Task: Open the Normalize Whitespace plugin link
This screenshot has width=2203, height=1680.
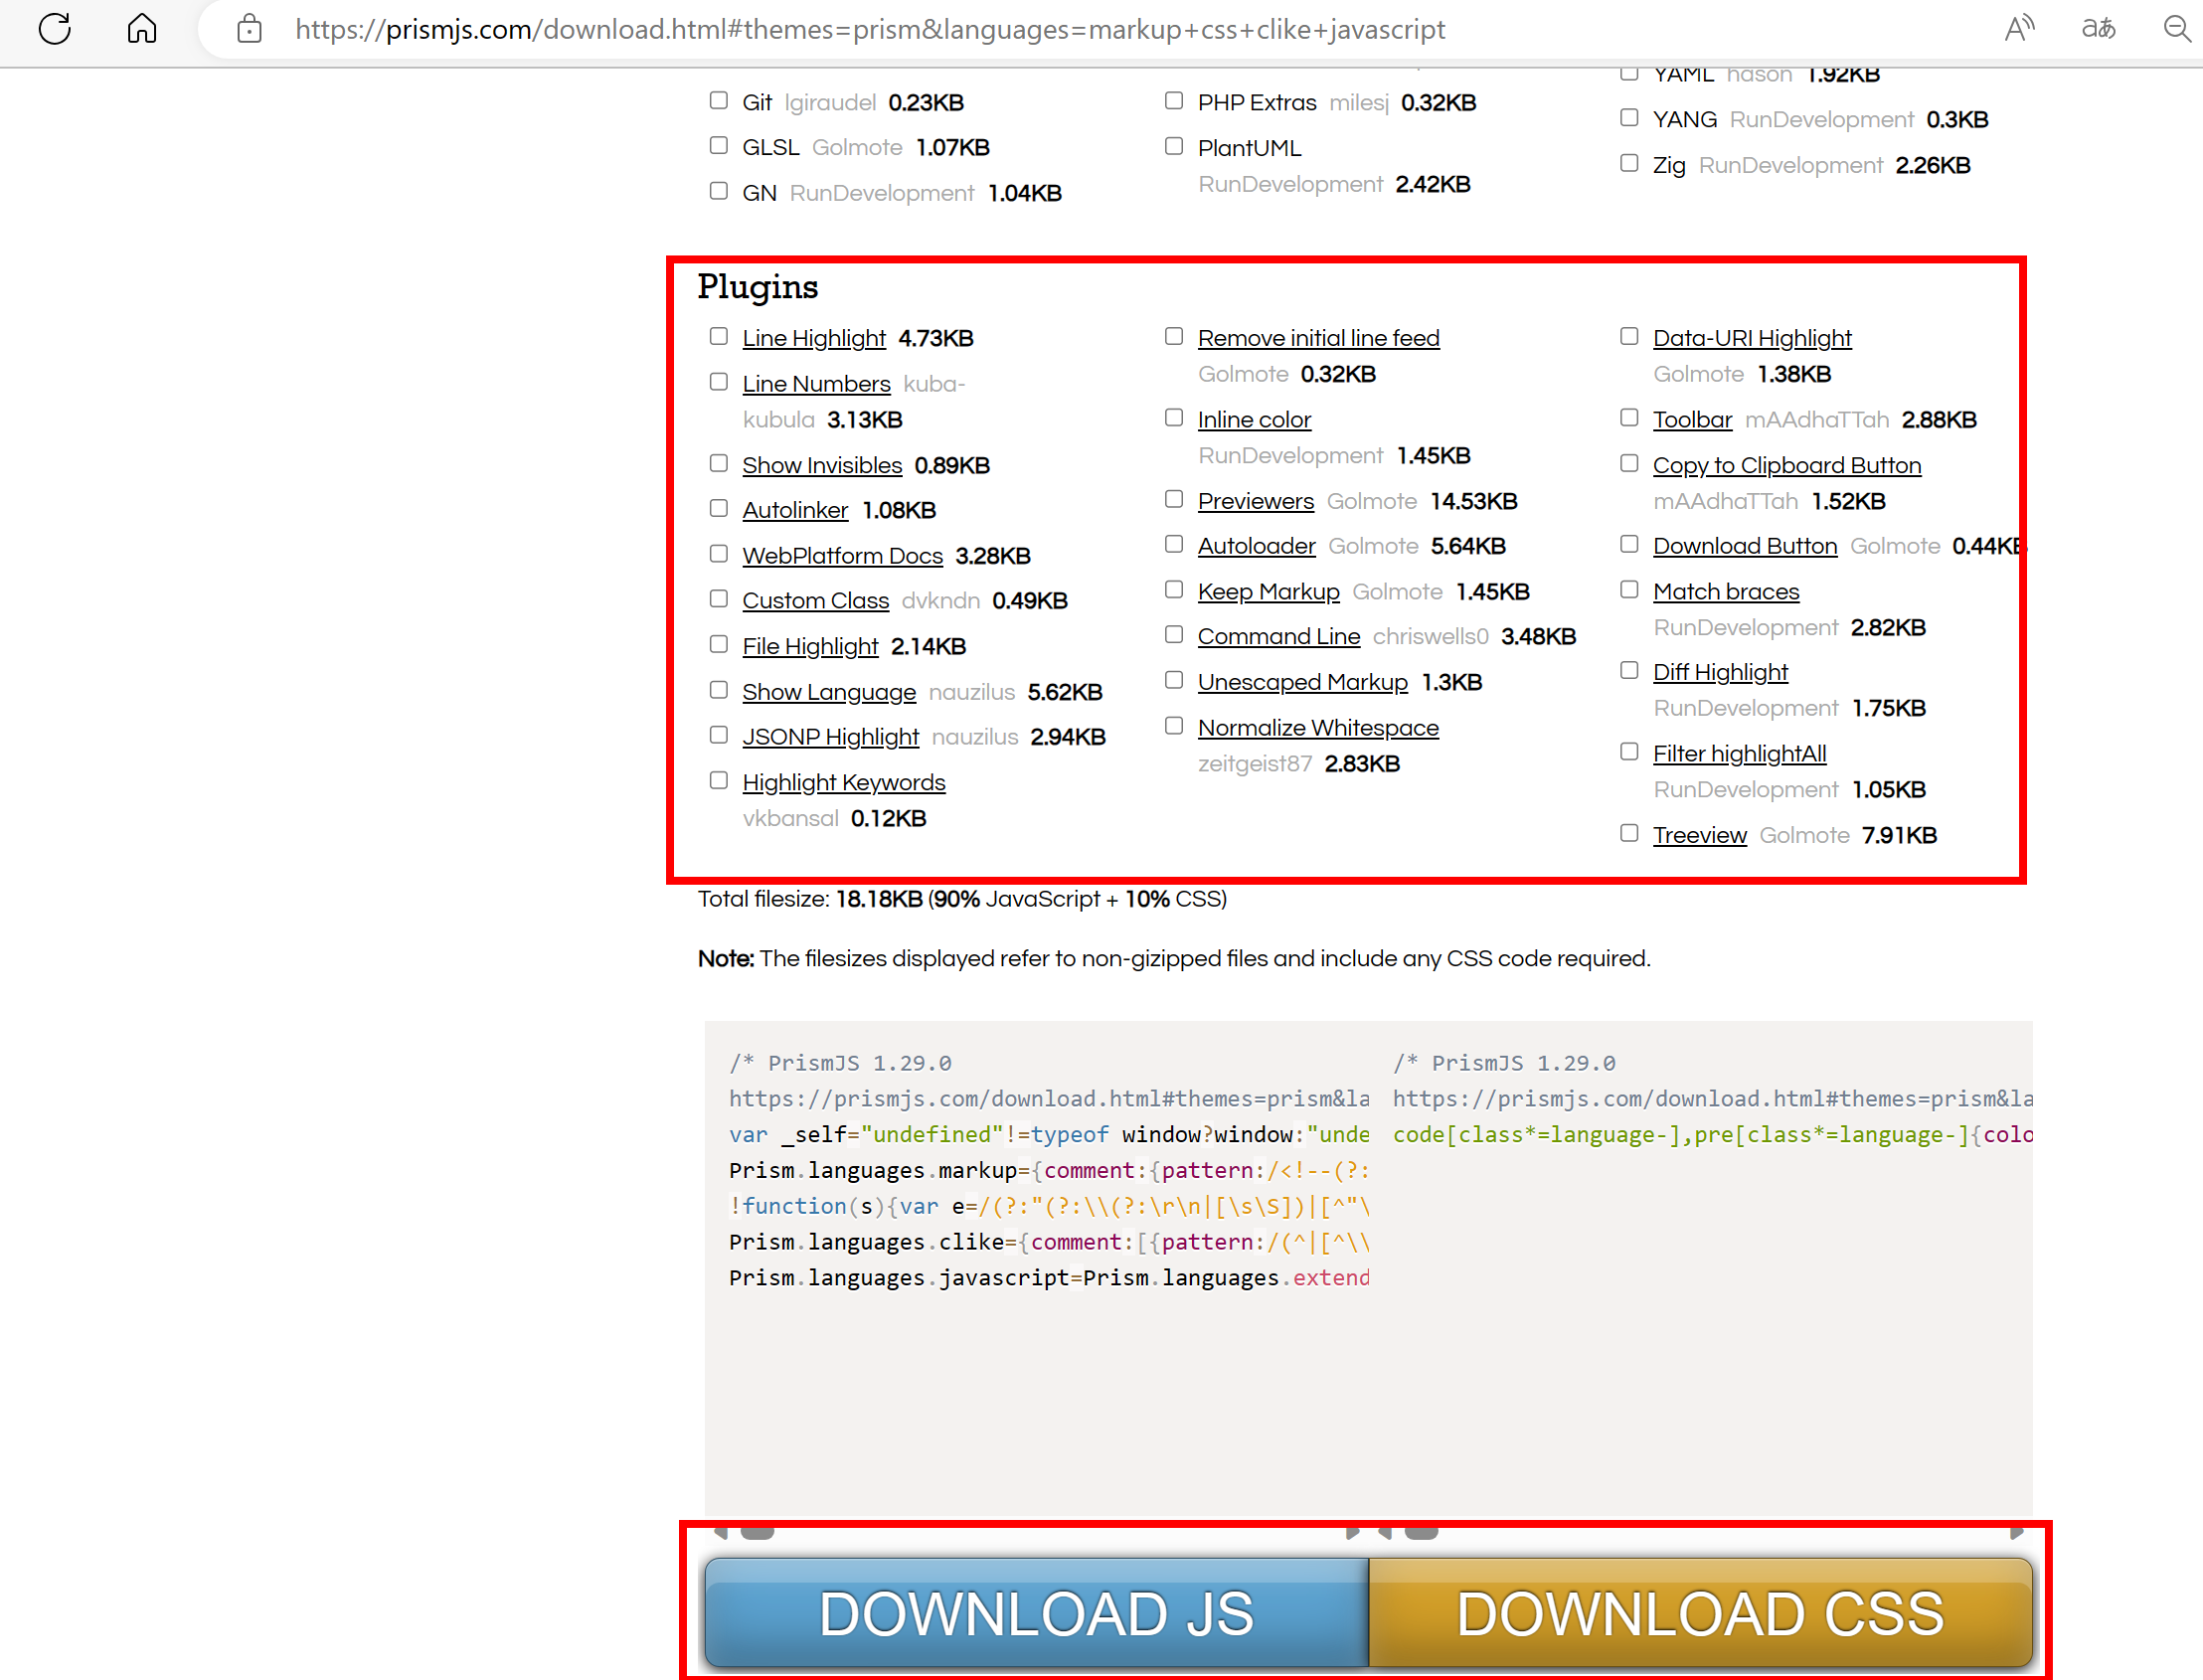Action: click(1317, 728)
